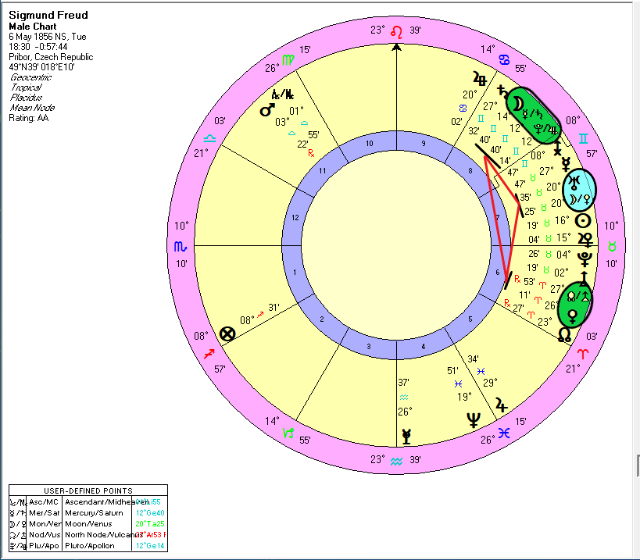
Task: Click the "USER-DEFINED POINTS" table header
Action: [88, 491]
